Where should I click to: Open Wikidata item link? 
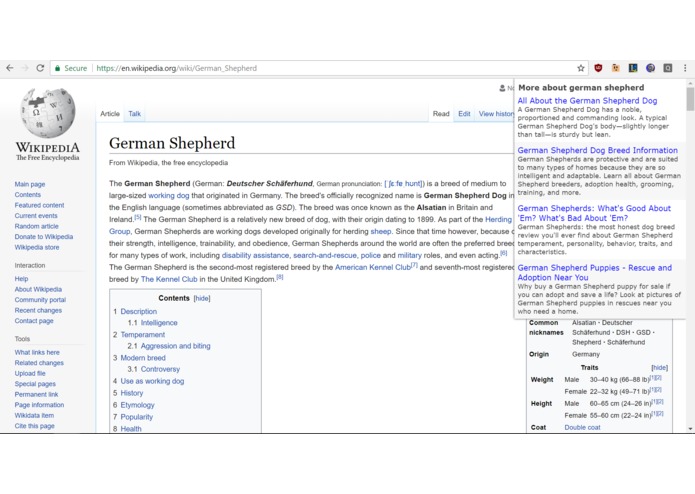(x=34, y=416)
